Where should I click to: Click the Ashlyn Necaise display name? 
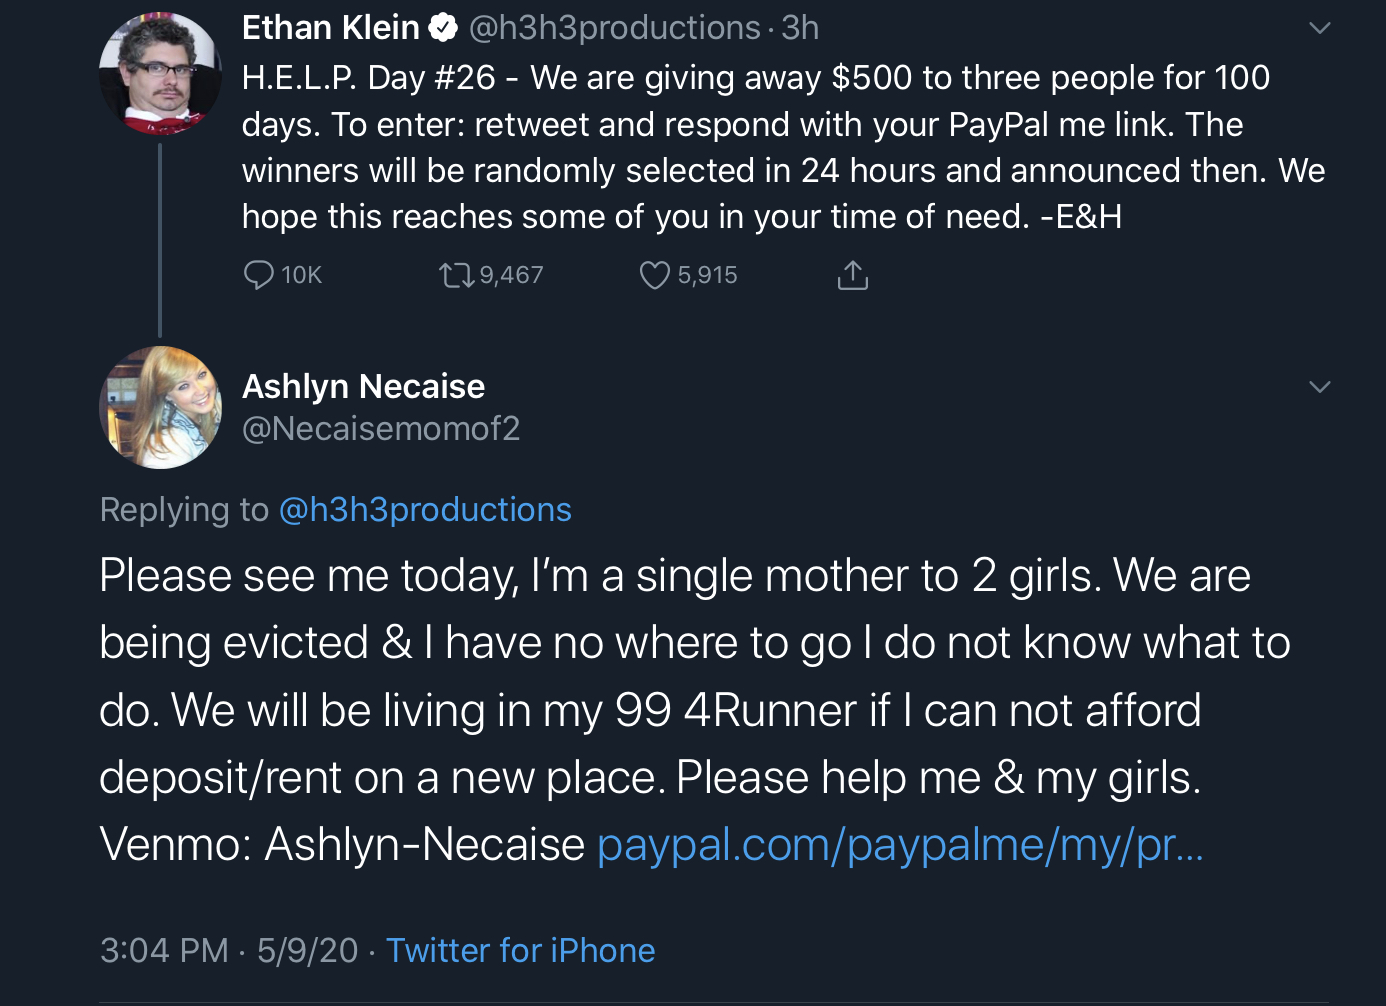click(363, 386)
